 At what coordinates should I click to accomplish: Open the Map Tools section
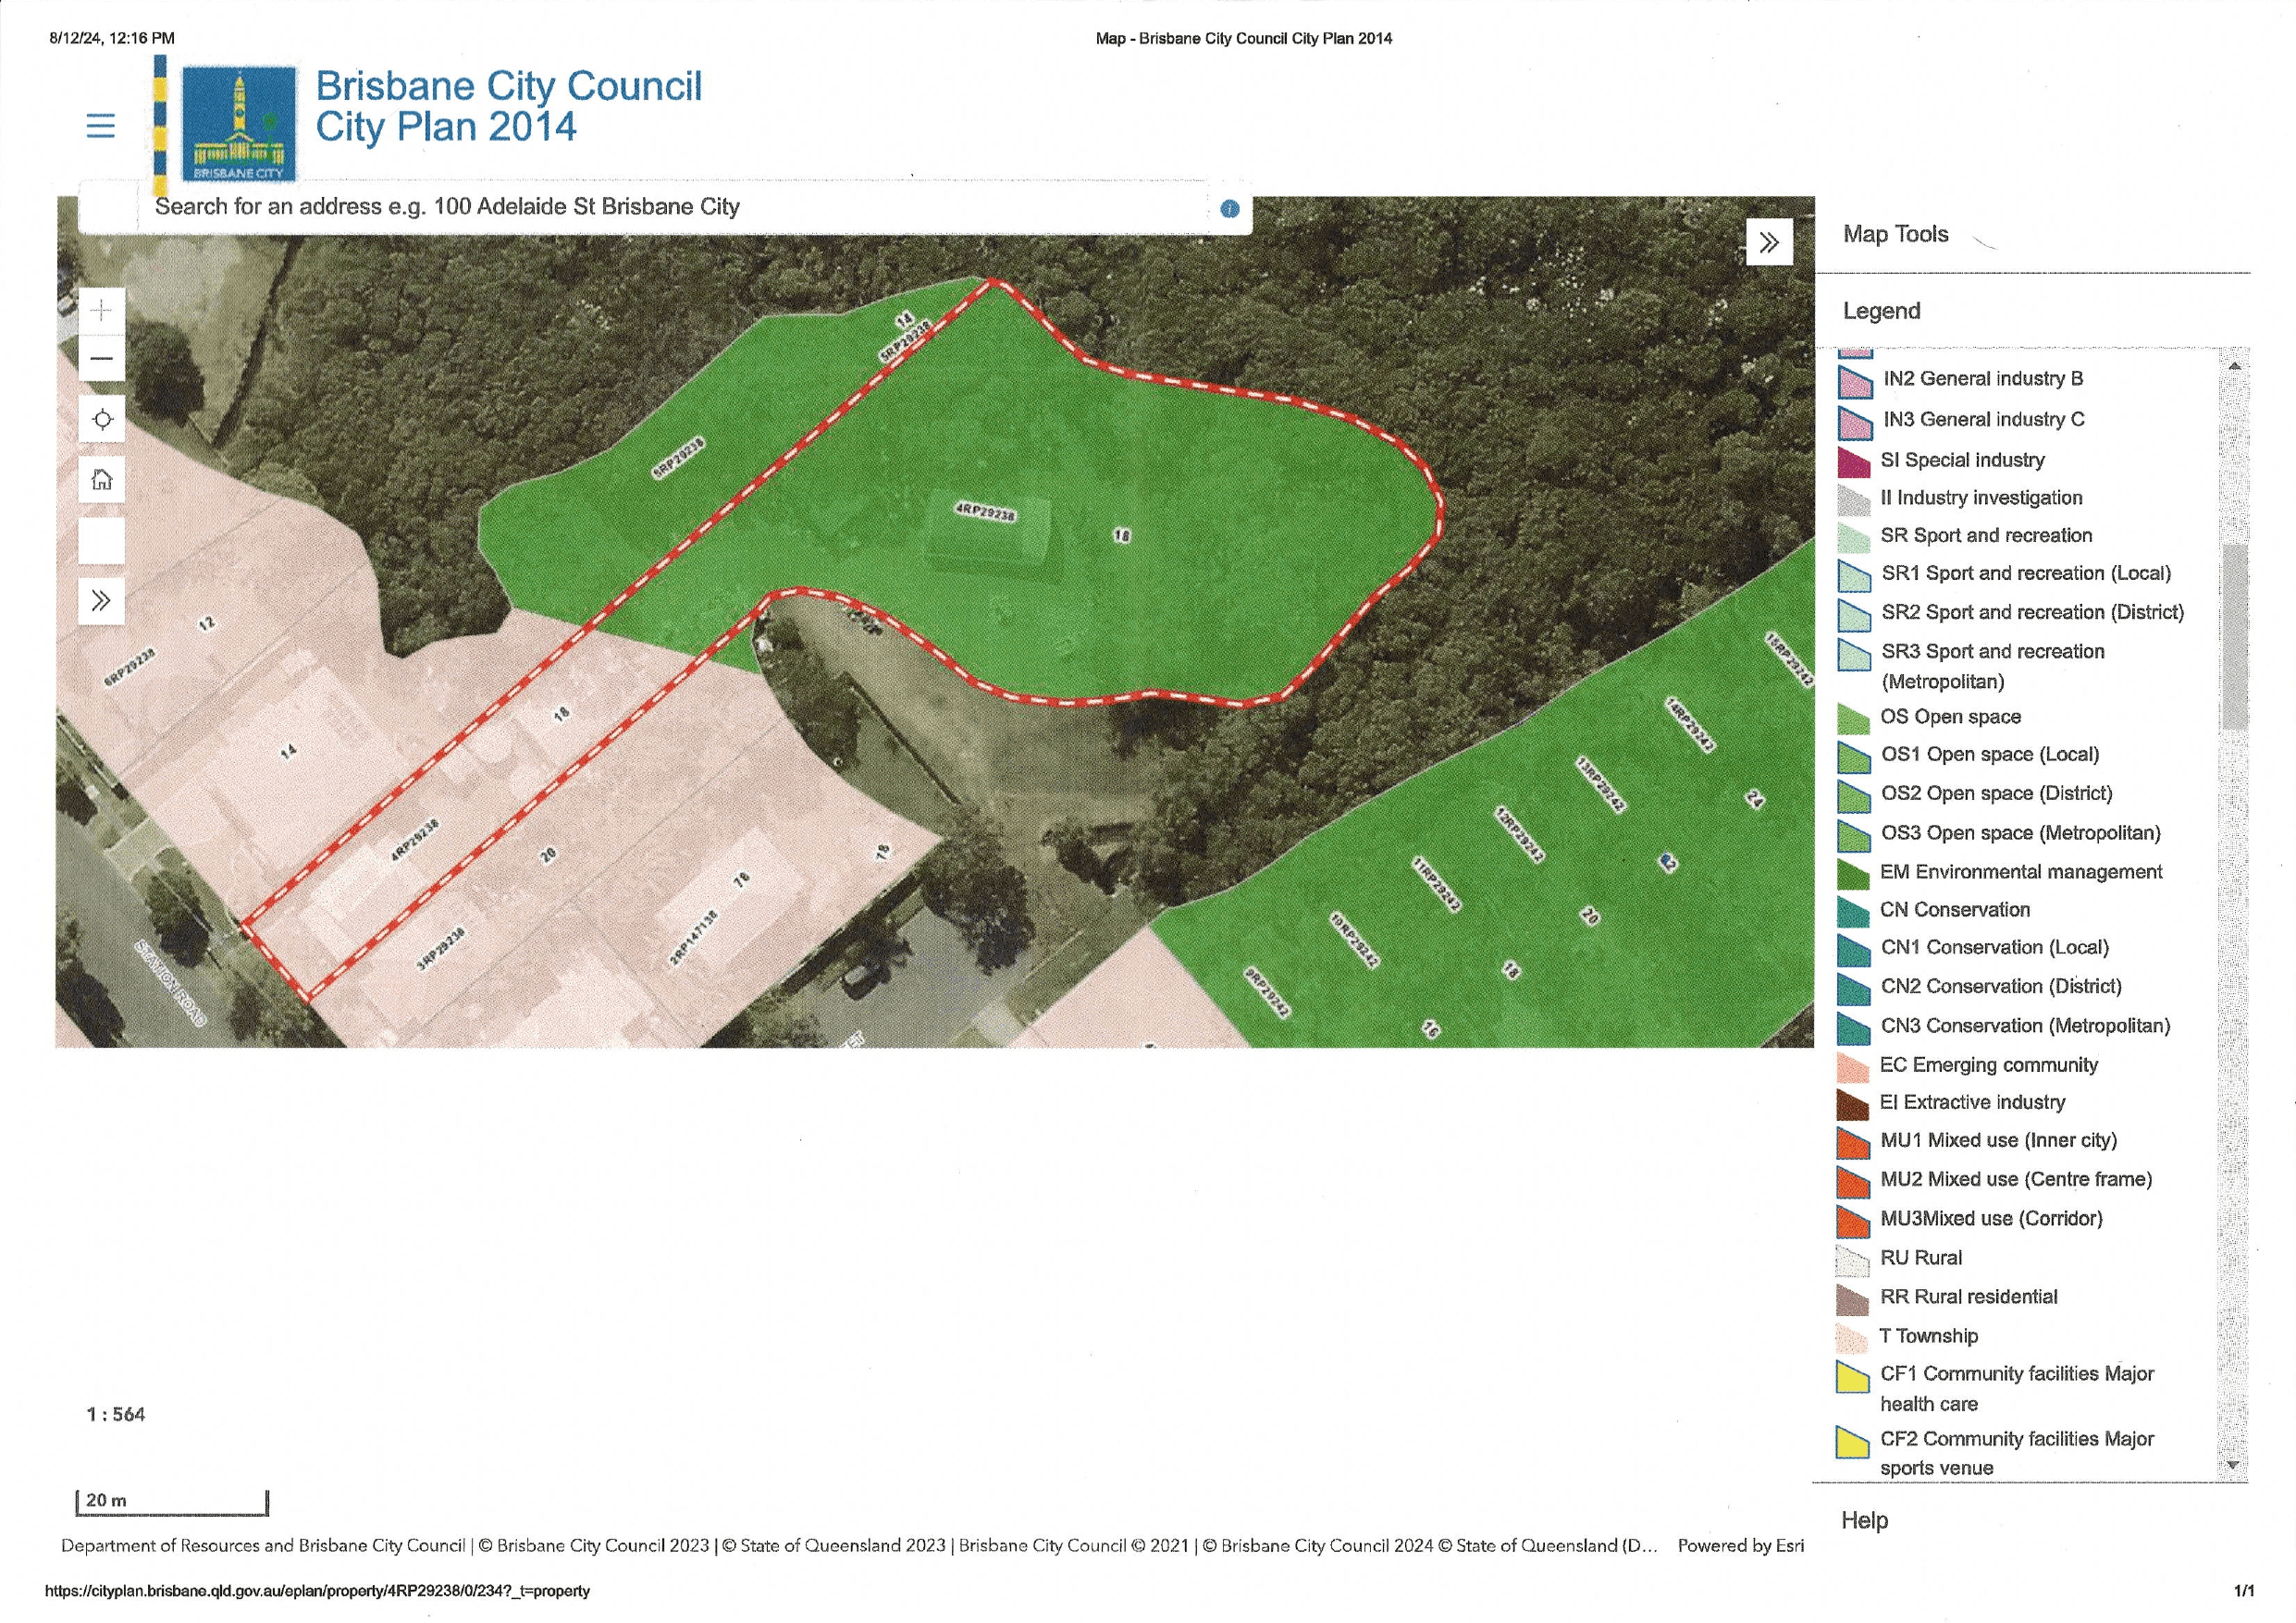(x=1896, y=234)
